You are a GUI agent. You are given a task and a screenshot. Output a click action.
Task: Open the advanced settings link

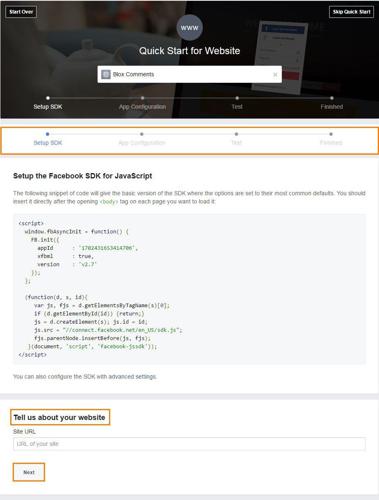[x=132, y=377]
